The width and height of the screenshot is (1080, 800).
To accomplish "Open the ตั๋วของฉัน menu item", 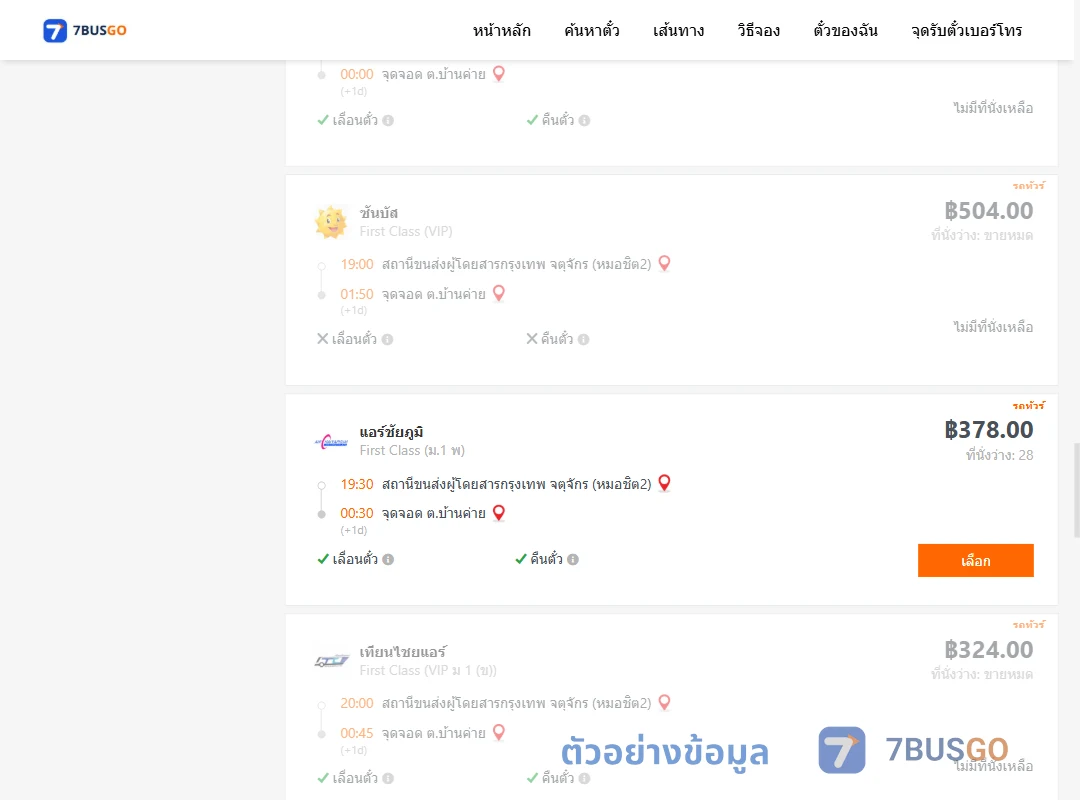I will coord(845,30).
